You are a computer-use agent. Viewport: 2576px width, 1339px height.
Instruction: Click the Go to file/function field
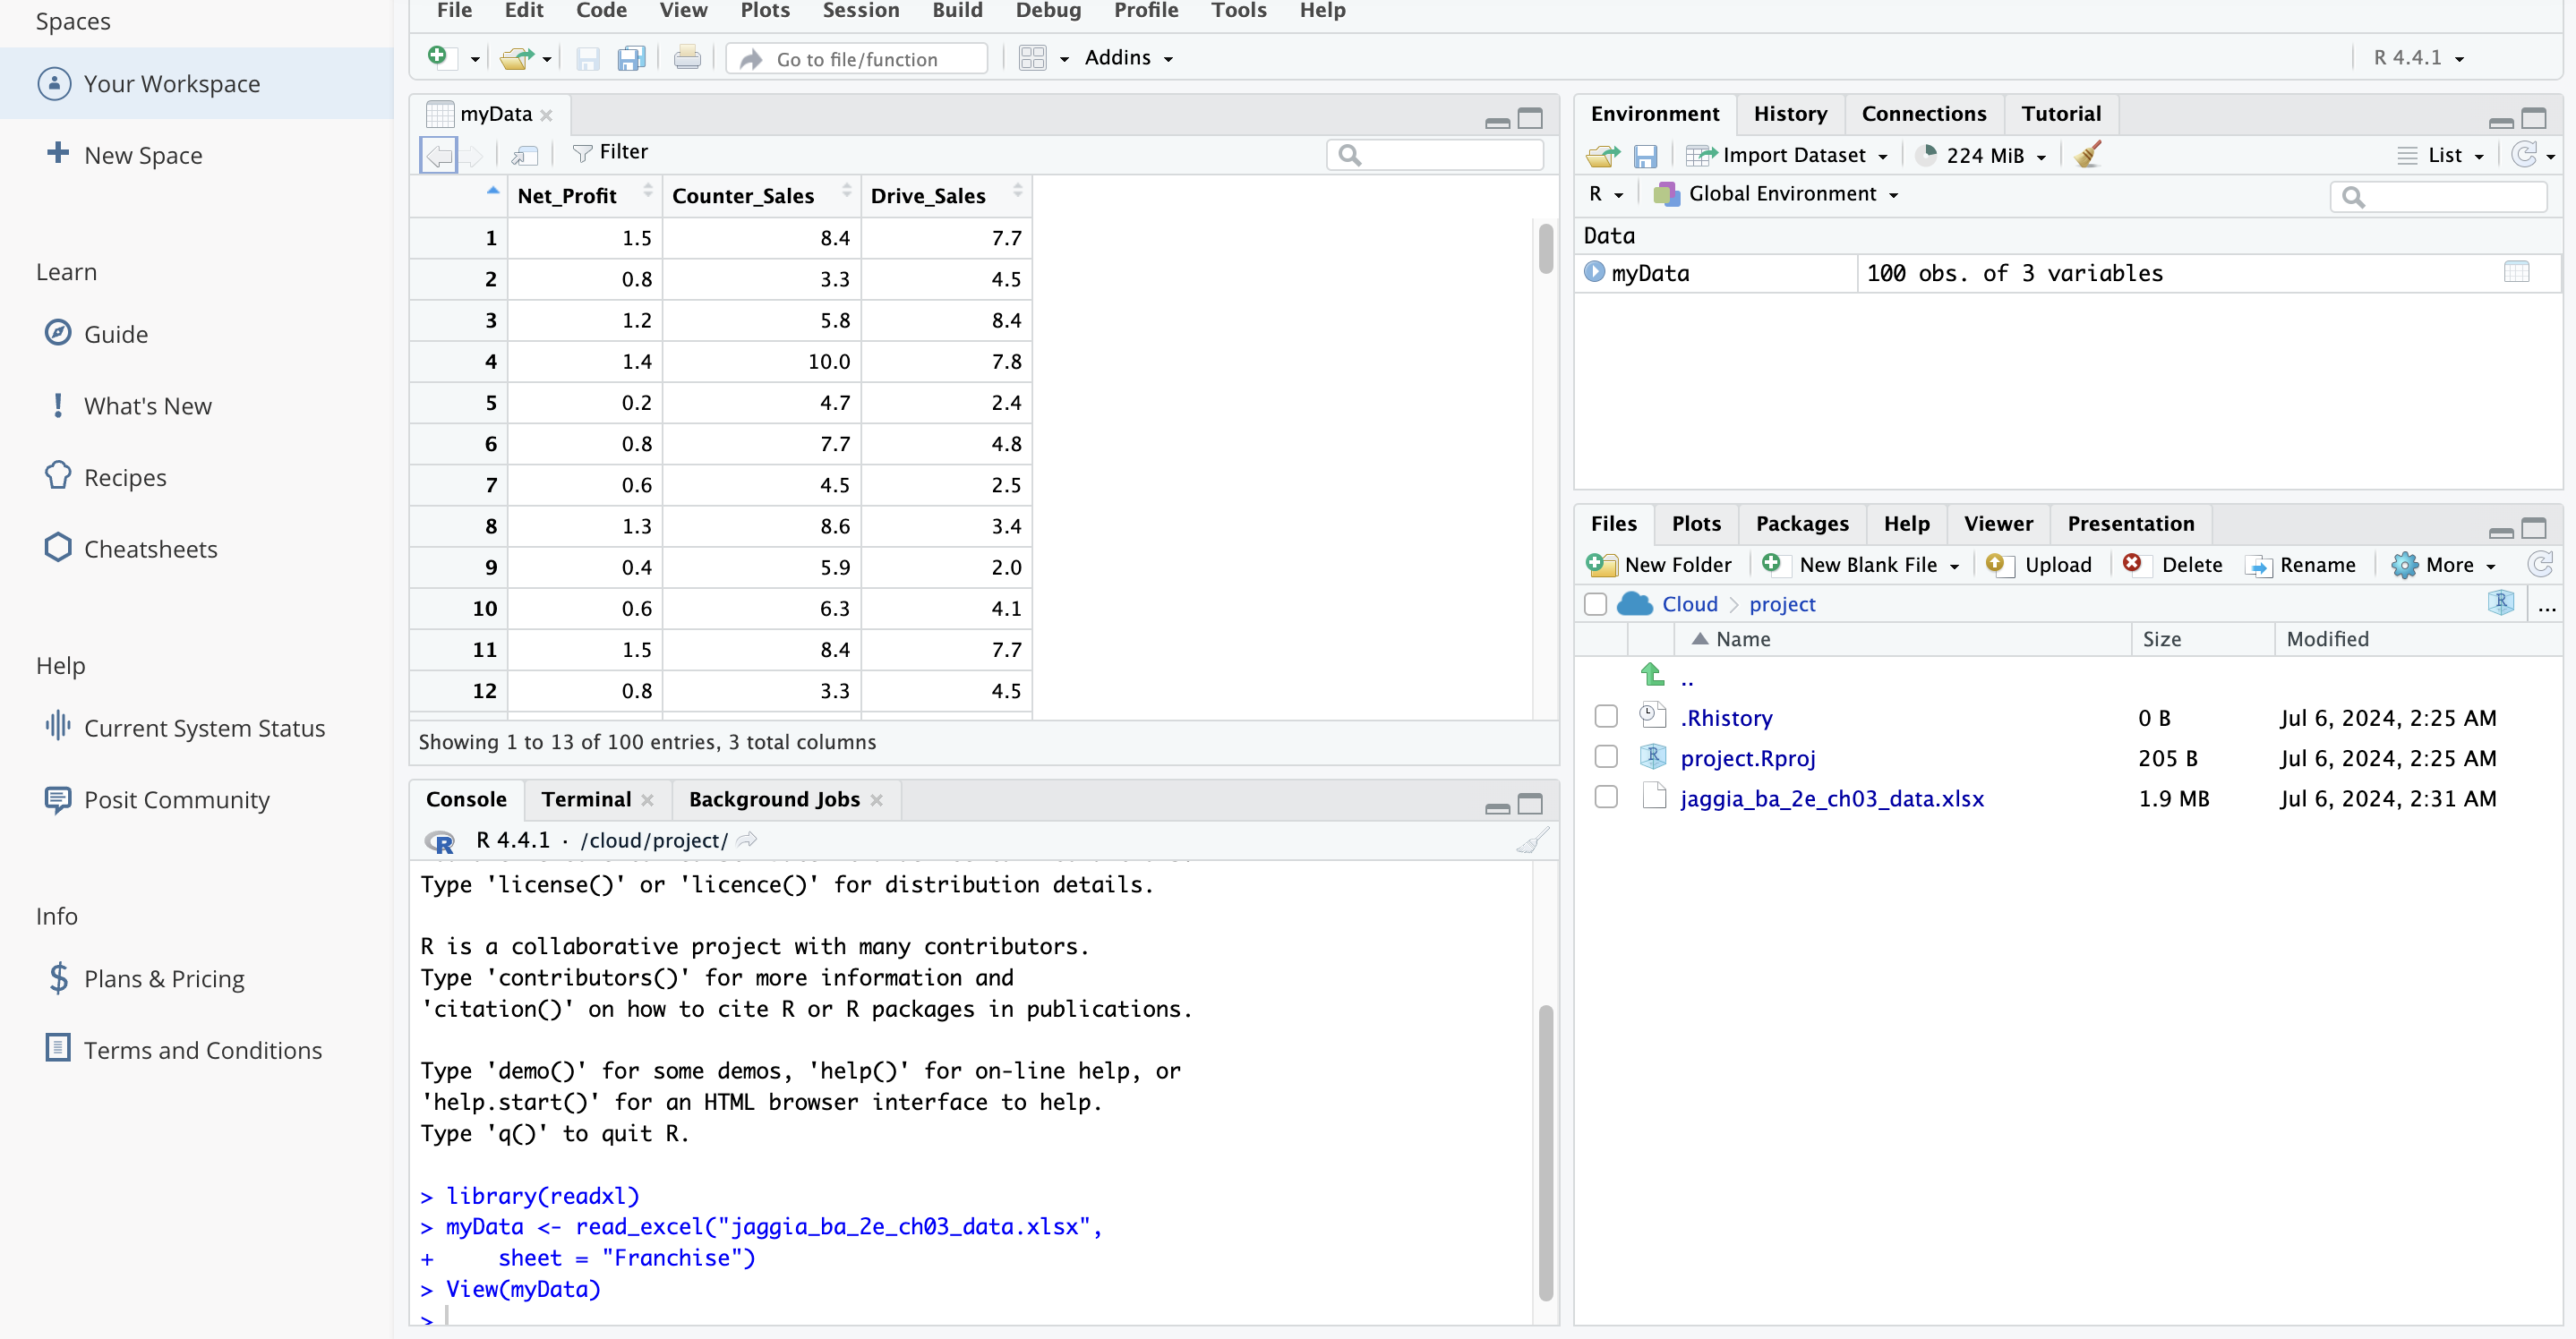[857, 58]
